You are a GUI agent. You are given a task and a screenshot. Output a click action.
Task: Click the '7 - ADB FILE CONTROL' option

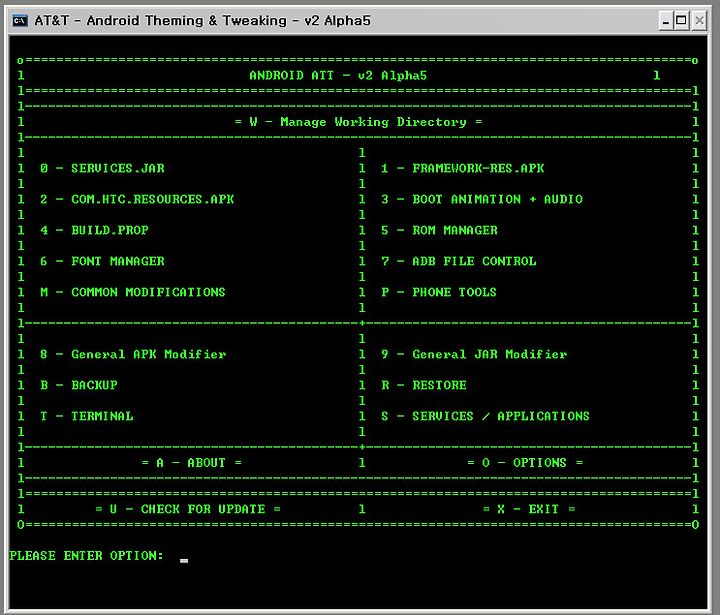459,261
